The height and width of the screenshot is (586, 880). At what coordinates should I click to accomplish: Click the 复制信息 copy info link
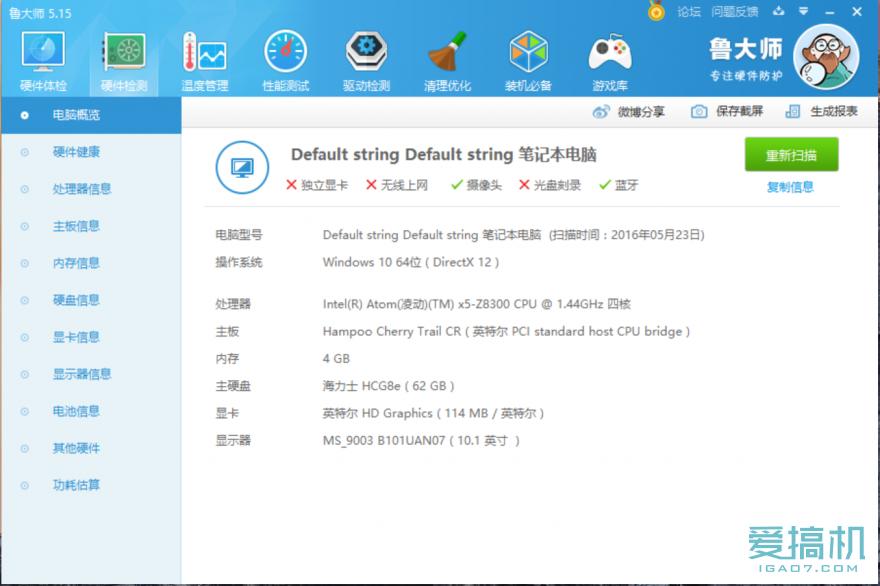(790, 187)
